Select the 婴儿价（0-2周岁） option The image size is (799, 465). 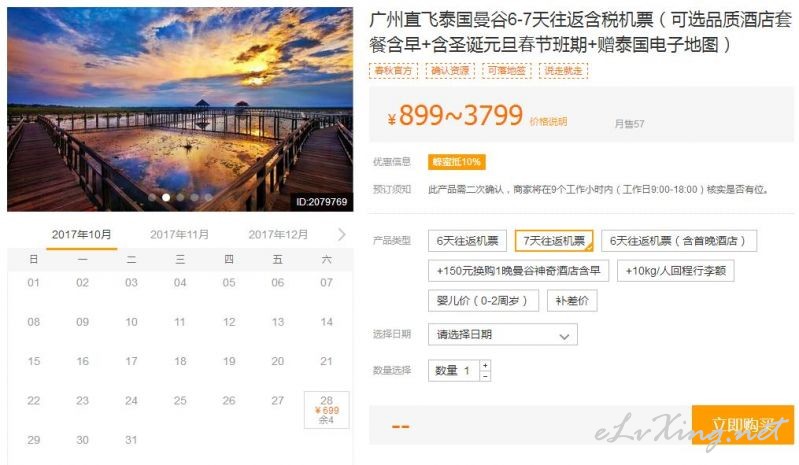[x=483, y=300]
